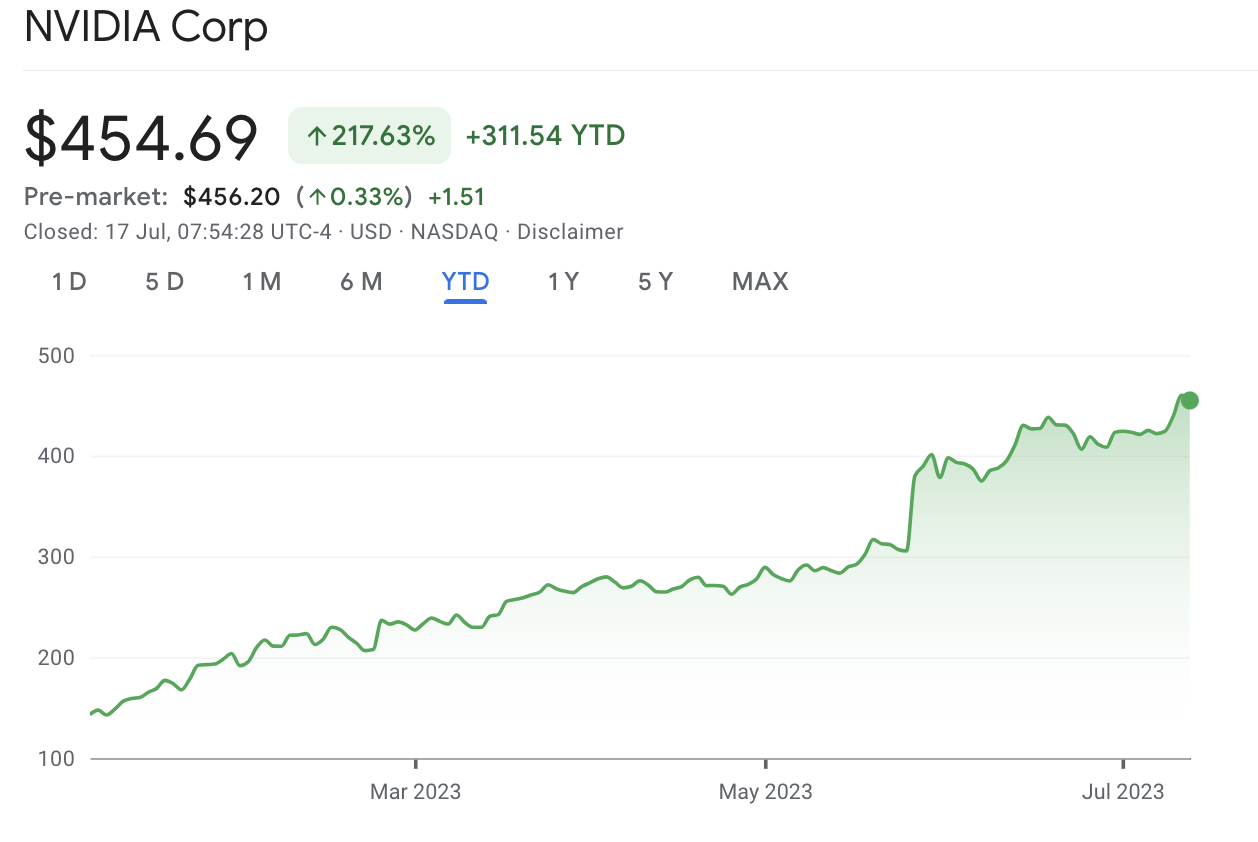Switch to the 1D time range tab

(x=69, y=282)
